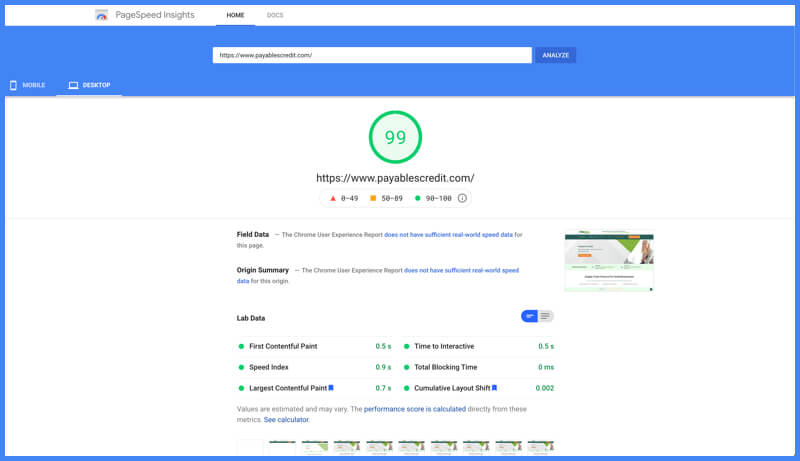Open the 'See calculator' link

tap(286, 420)
